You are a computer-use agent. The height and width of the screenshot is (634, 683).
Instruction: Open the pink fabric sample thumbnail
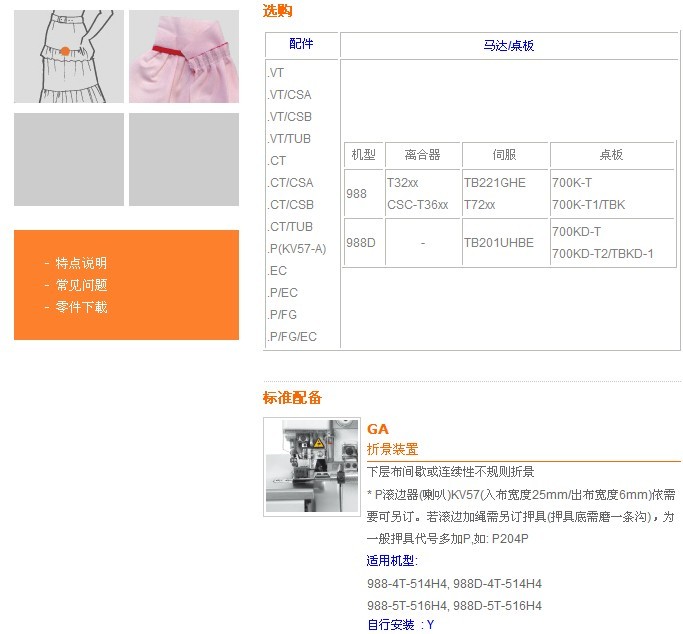pyautogui.click(x=184, y=56)
